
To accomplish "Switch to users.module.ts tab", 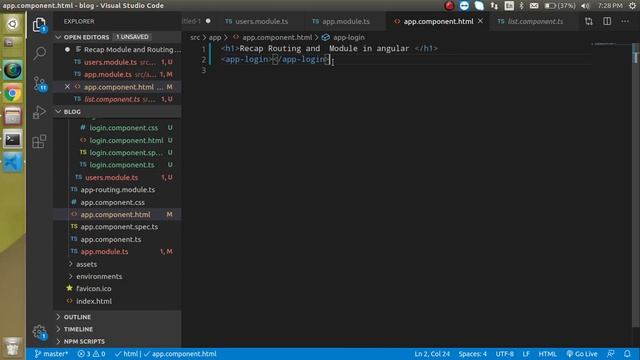I will (260, 21).
